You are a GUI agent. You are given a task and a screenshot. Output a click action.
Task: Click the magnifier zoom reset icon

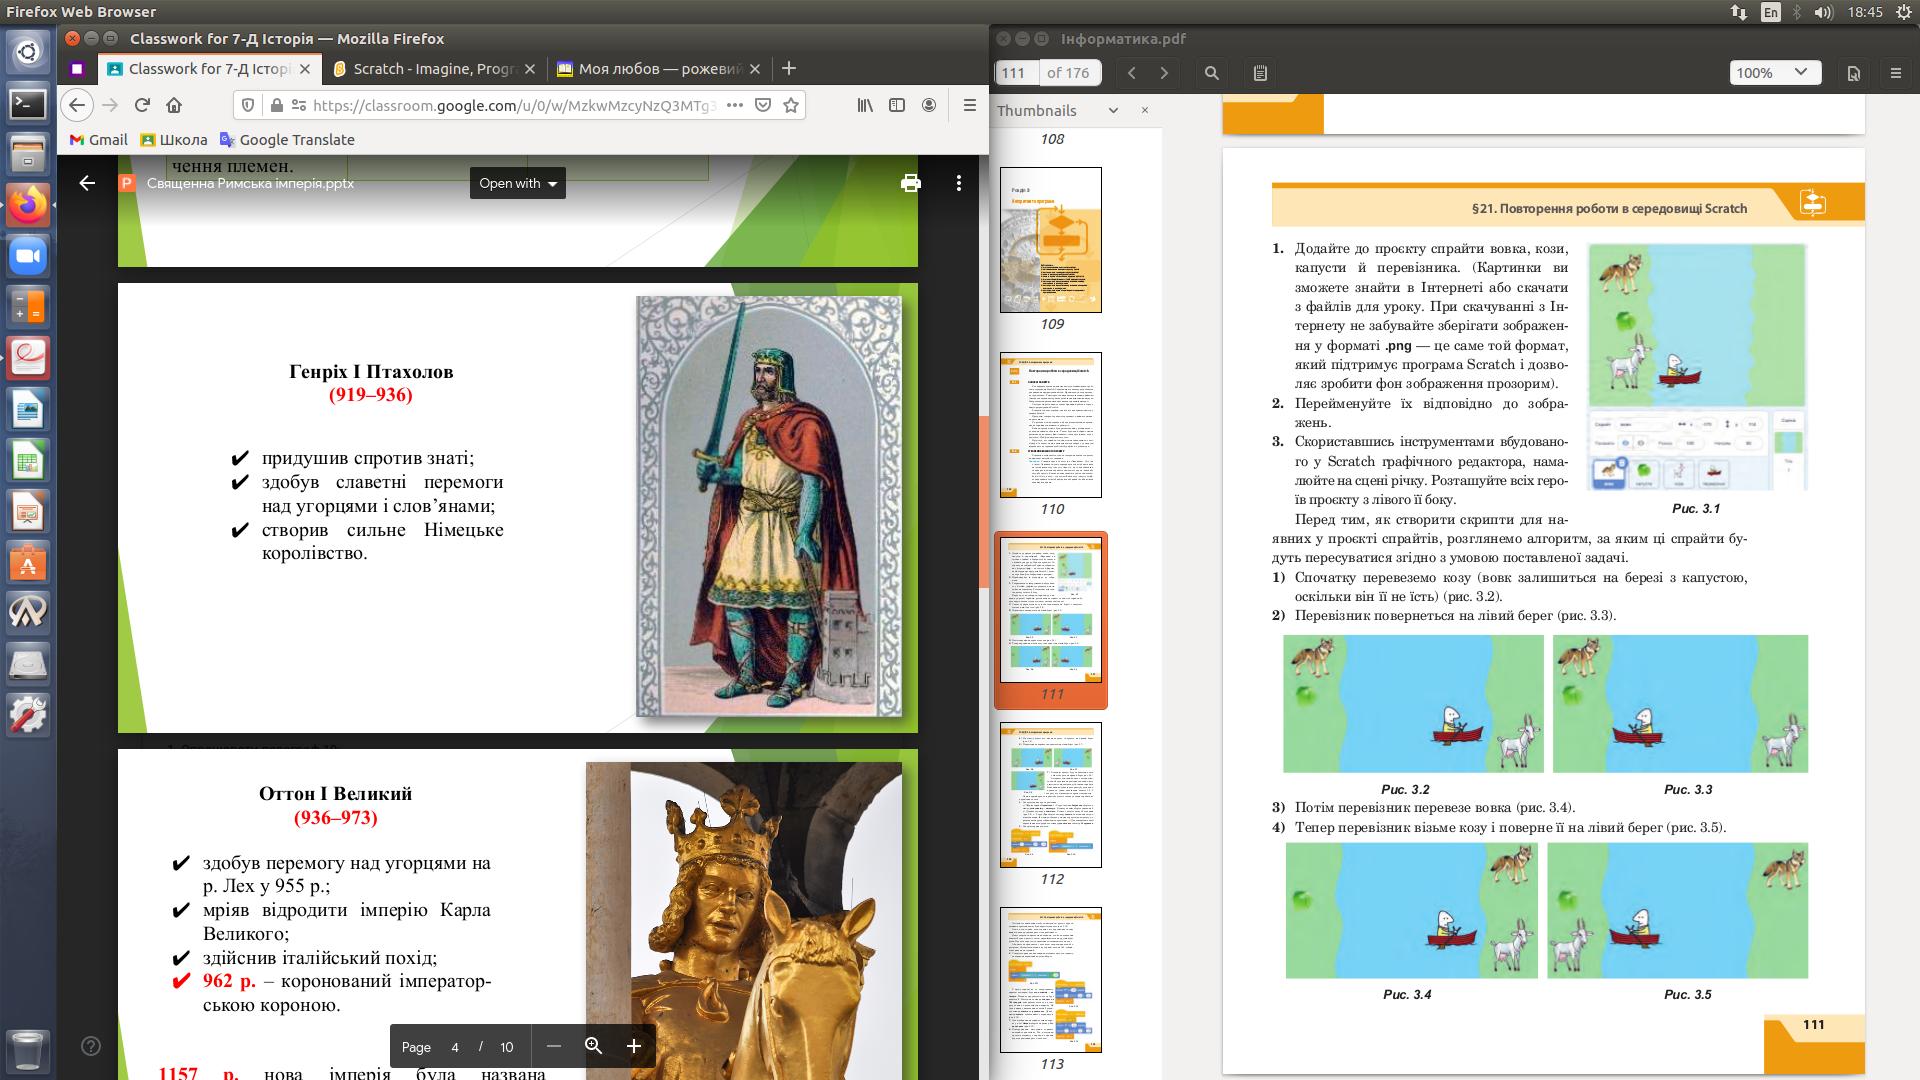(593, 1046)
